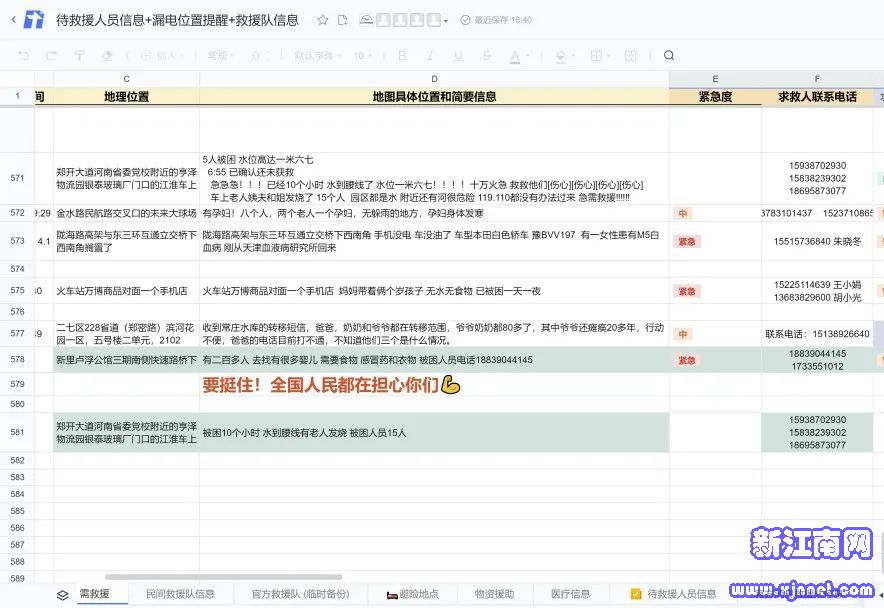Open the Tencent Docs logo home

34,20
